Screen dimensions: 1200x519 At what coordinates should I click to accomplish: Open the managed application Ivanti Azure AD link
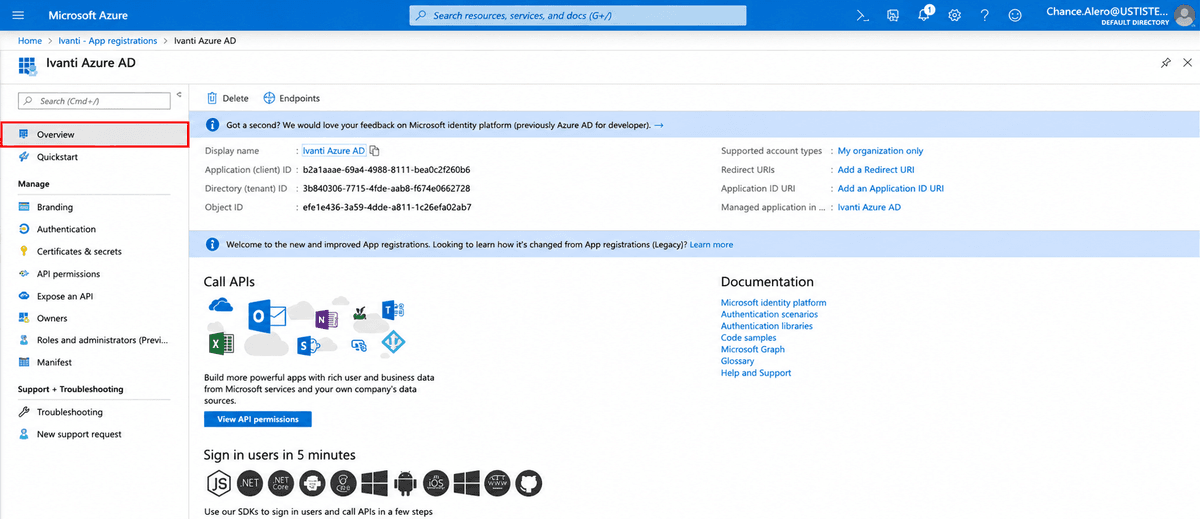[x=869, y=207]
